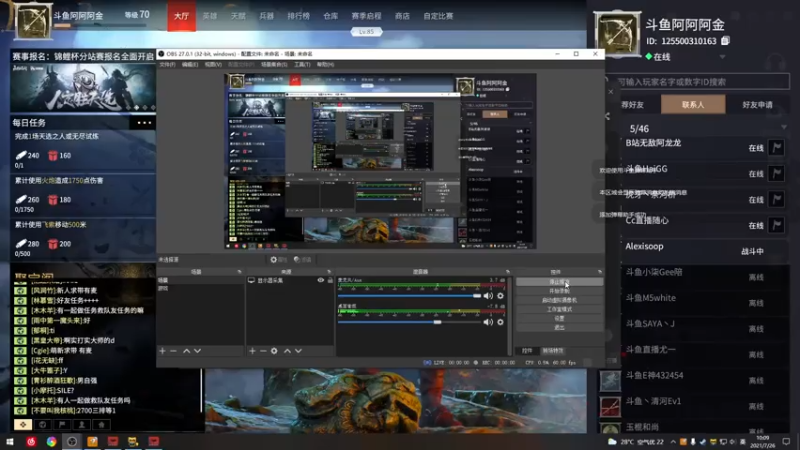
Task: Open daily tasks three-dot menu
Action: (x=144, y=122)
